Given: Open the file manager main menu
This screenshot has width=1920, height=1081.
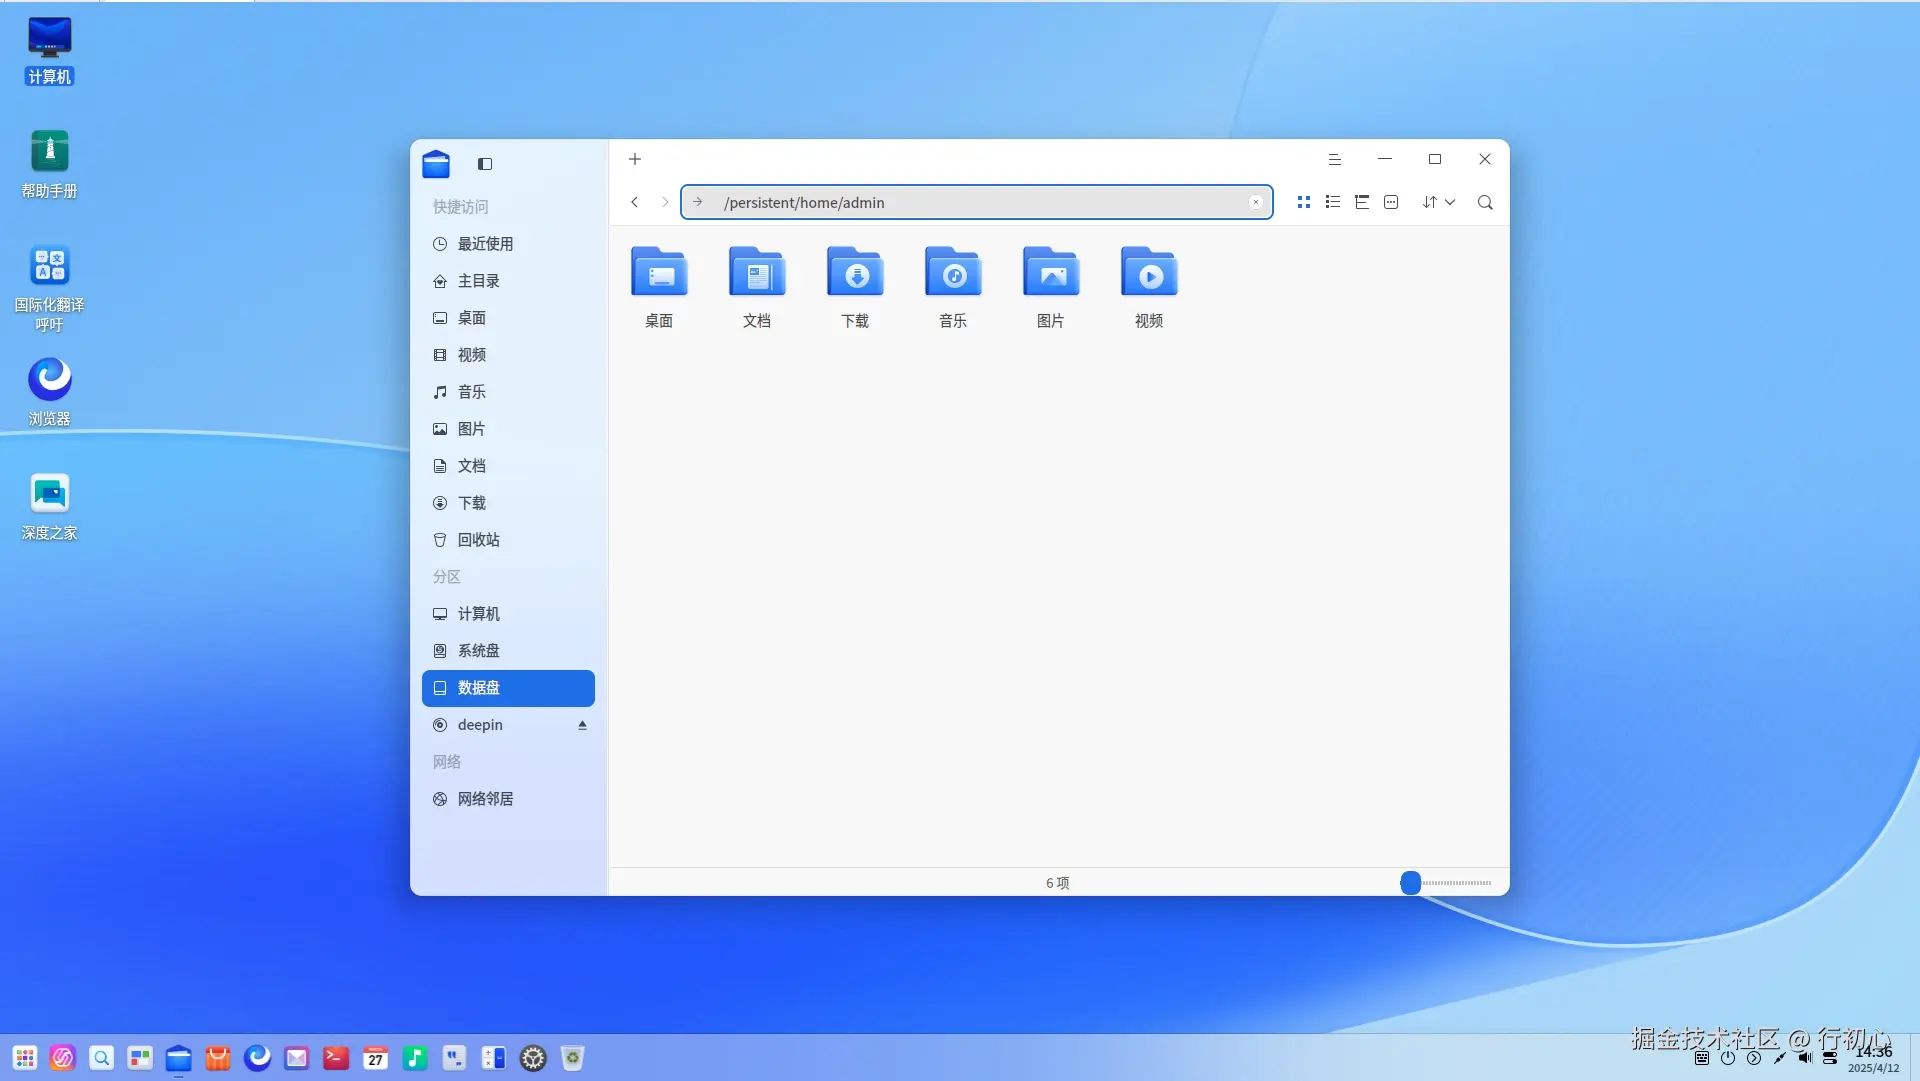Looking at the screenshot, I should (x=1334, y=159).
